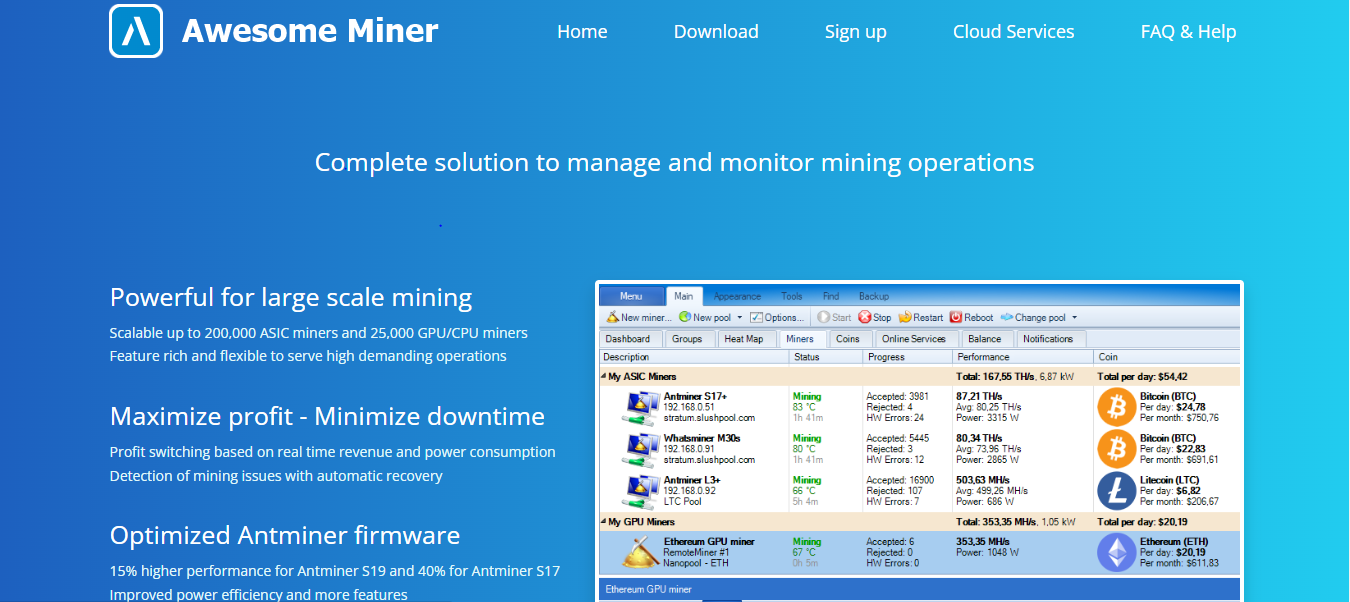Select the Ethereum GPU miner row name
The height and width of the screenshot is (602, 1350).
click(x=709, y=542)
